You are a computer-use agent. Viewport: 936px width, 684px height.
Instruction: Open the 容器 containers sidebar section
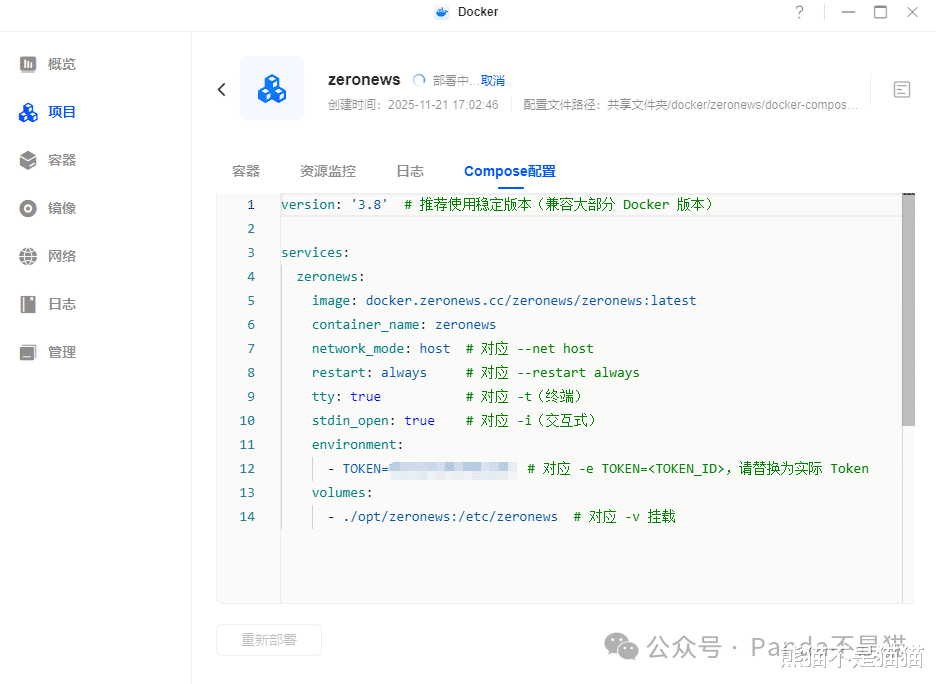coord(48,160)
